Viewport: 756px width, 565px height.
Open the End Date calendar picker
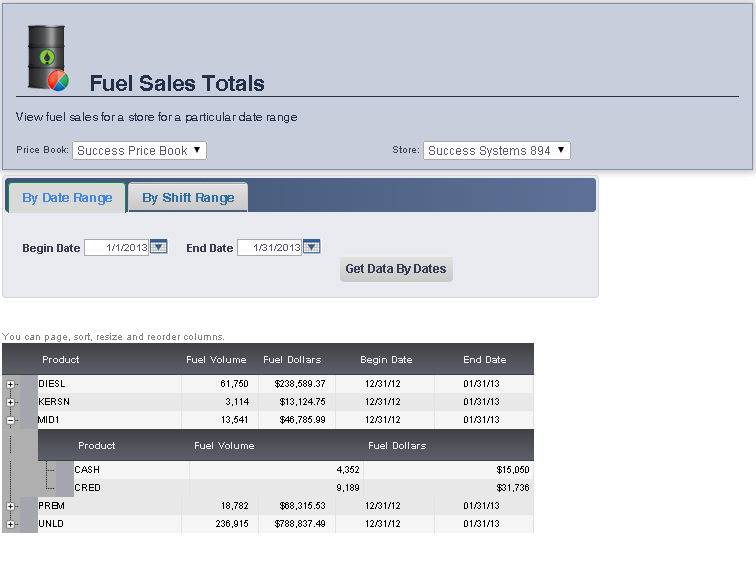click(311, 247)
